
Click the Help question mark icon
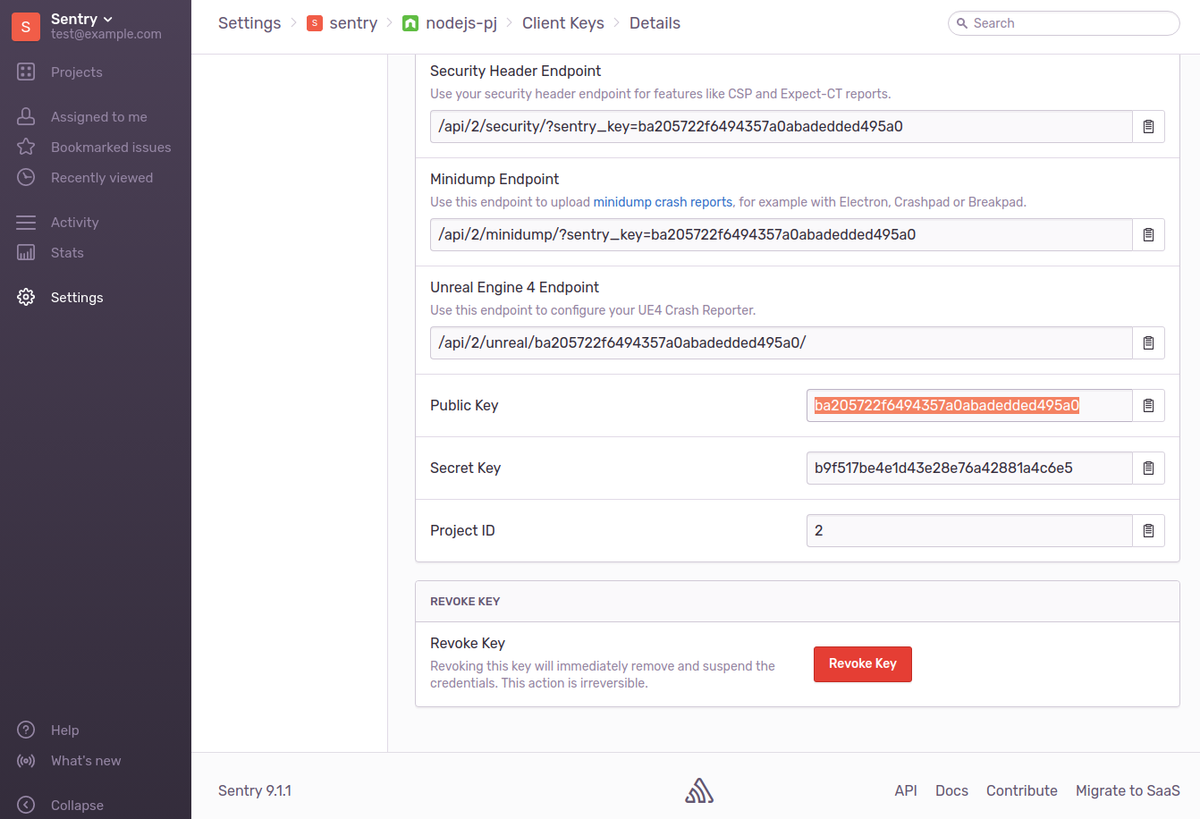pos(27,730)
